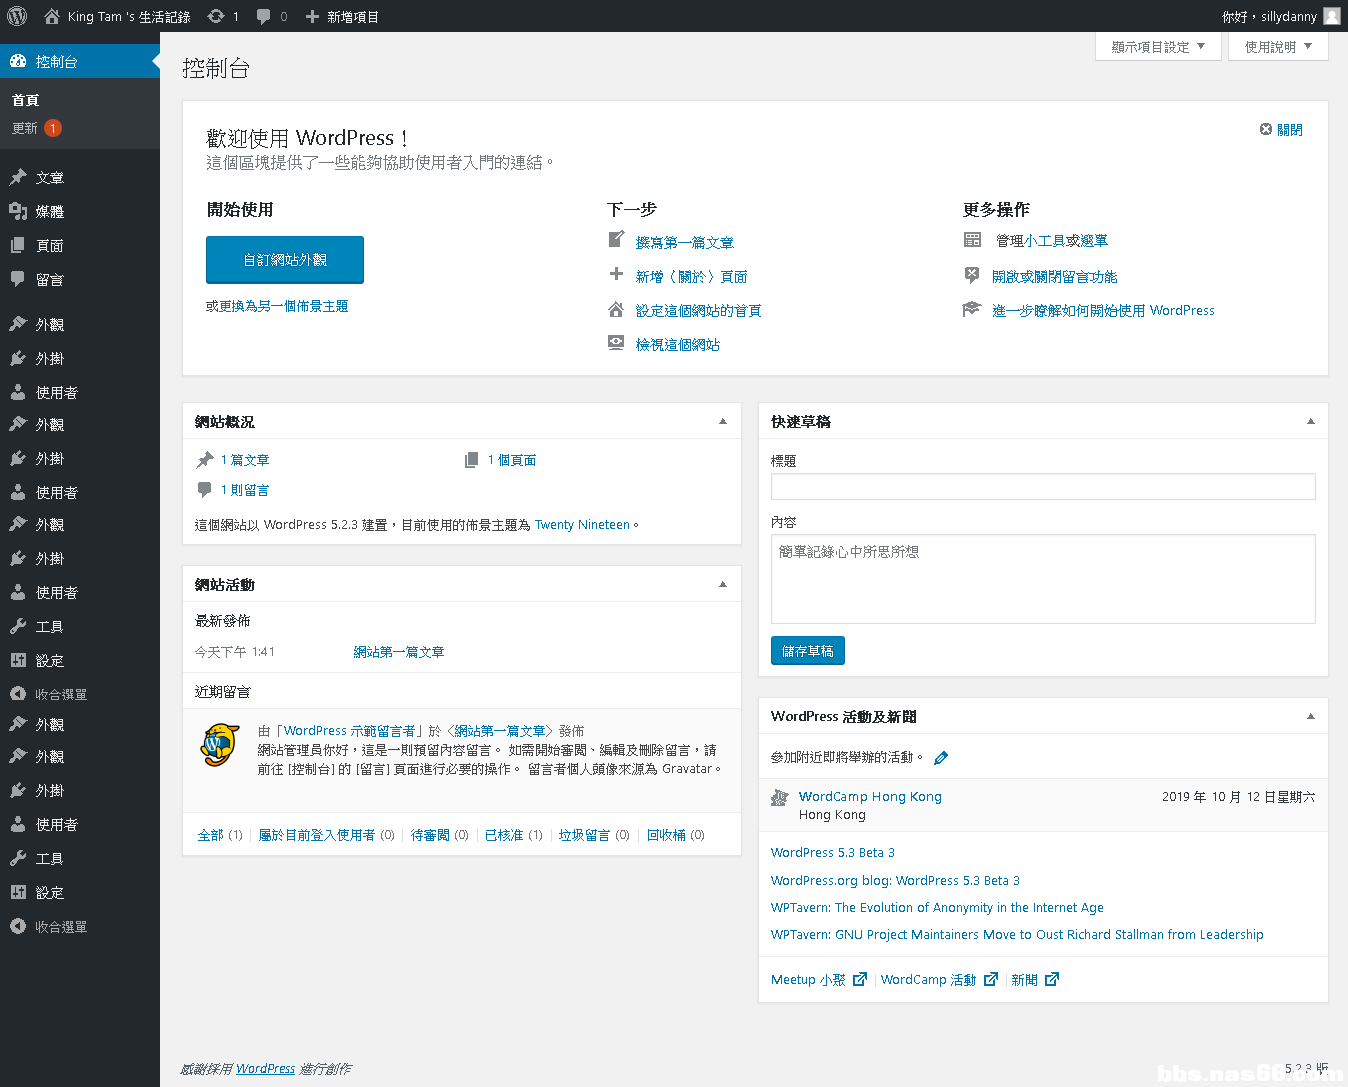Collapse the 快速草稿 panel
Image resolution: width=1348 pixels, height=1087 pixels.
[1310, 422]
